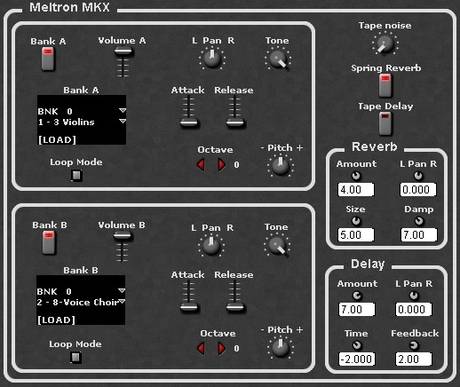
Task: Open the 2 - 8-Voice Choir dropdown
Action: (x=122, y=301)
